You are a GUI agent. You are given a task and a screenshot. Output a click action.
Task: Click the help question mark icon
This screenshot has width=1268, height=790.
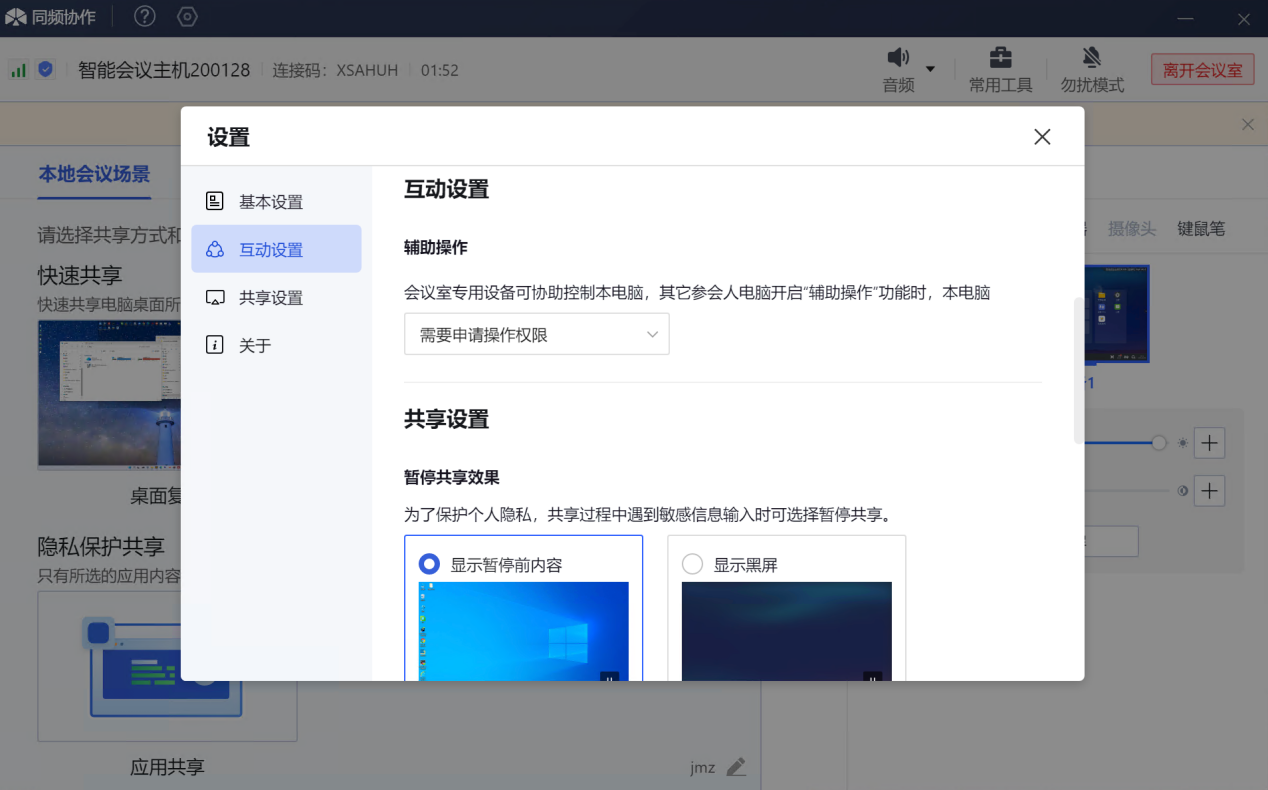coord(145,17)
